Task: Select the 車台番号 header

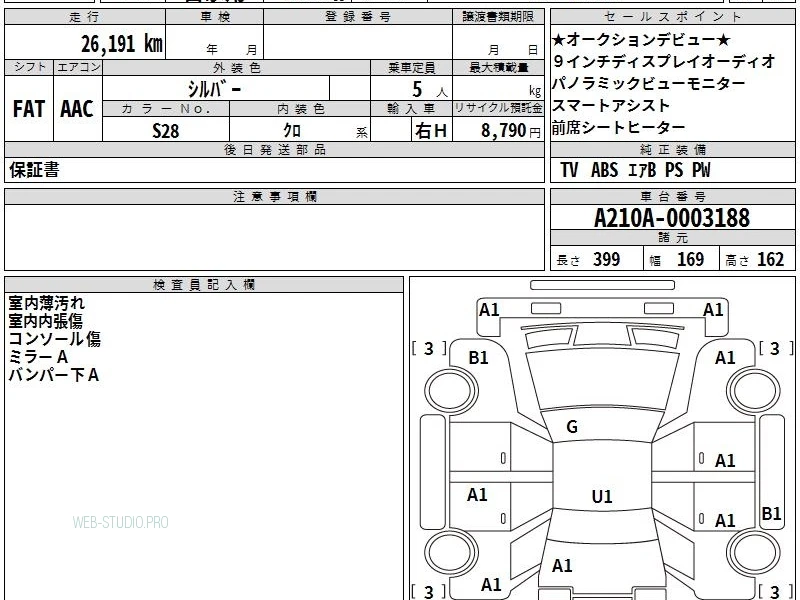Action: point(672,196)
